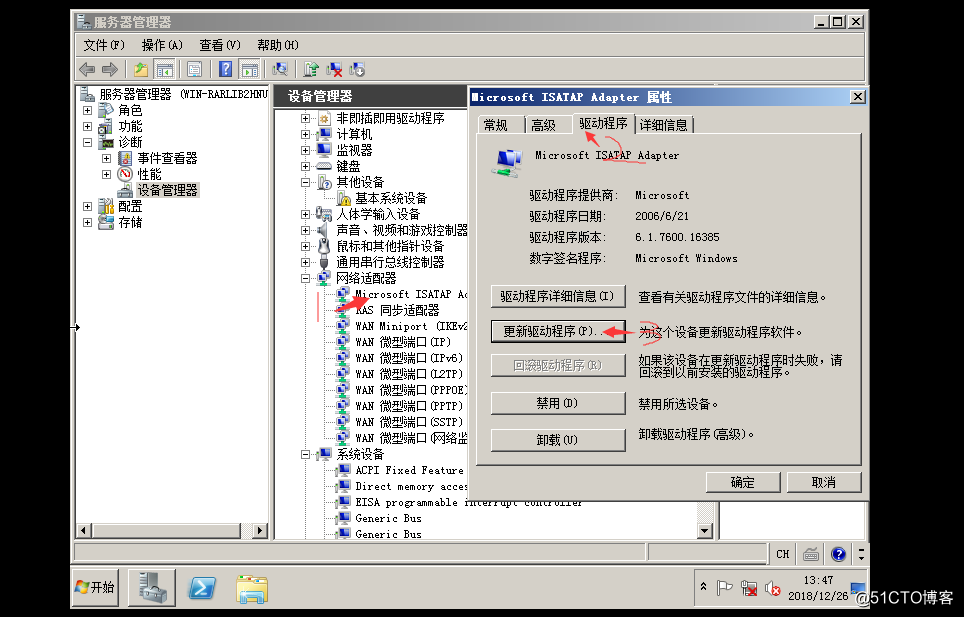Open the 帮助(H) menu
This screenshot has width=964, height=617.
tap(278, 45)
